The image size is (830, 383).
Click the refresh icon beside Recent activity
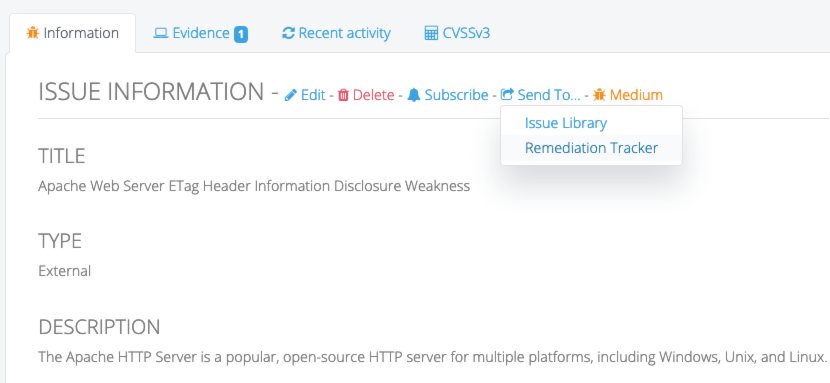[x=288, y=33]
